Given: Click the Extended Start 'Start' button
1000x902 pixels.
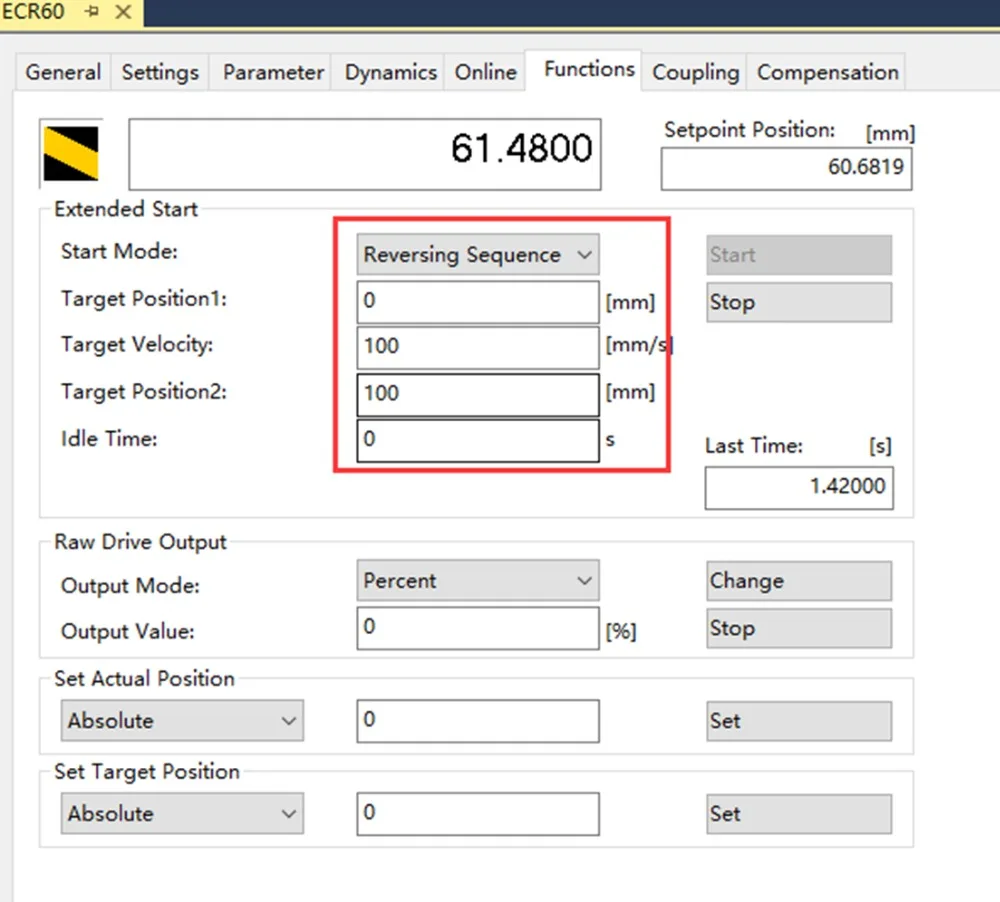Looking at the screenshot, I should tap(798, 255).
